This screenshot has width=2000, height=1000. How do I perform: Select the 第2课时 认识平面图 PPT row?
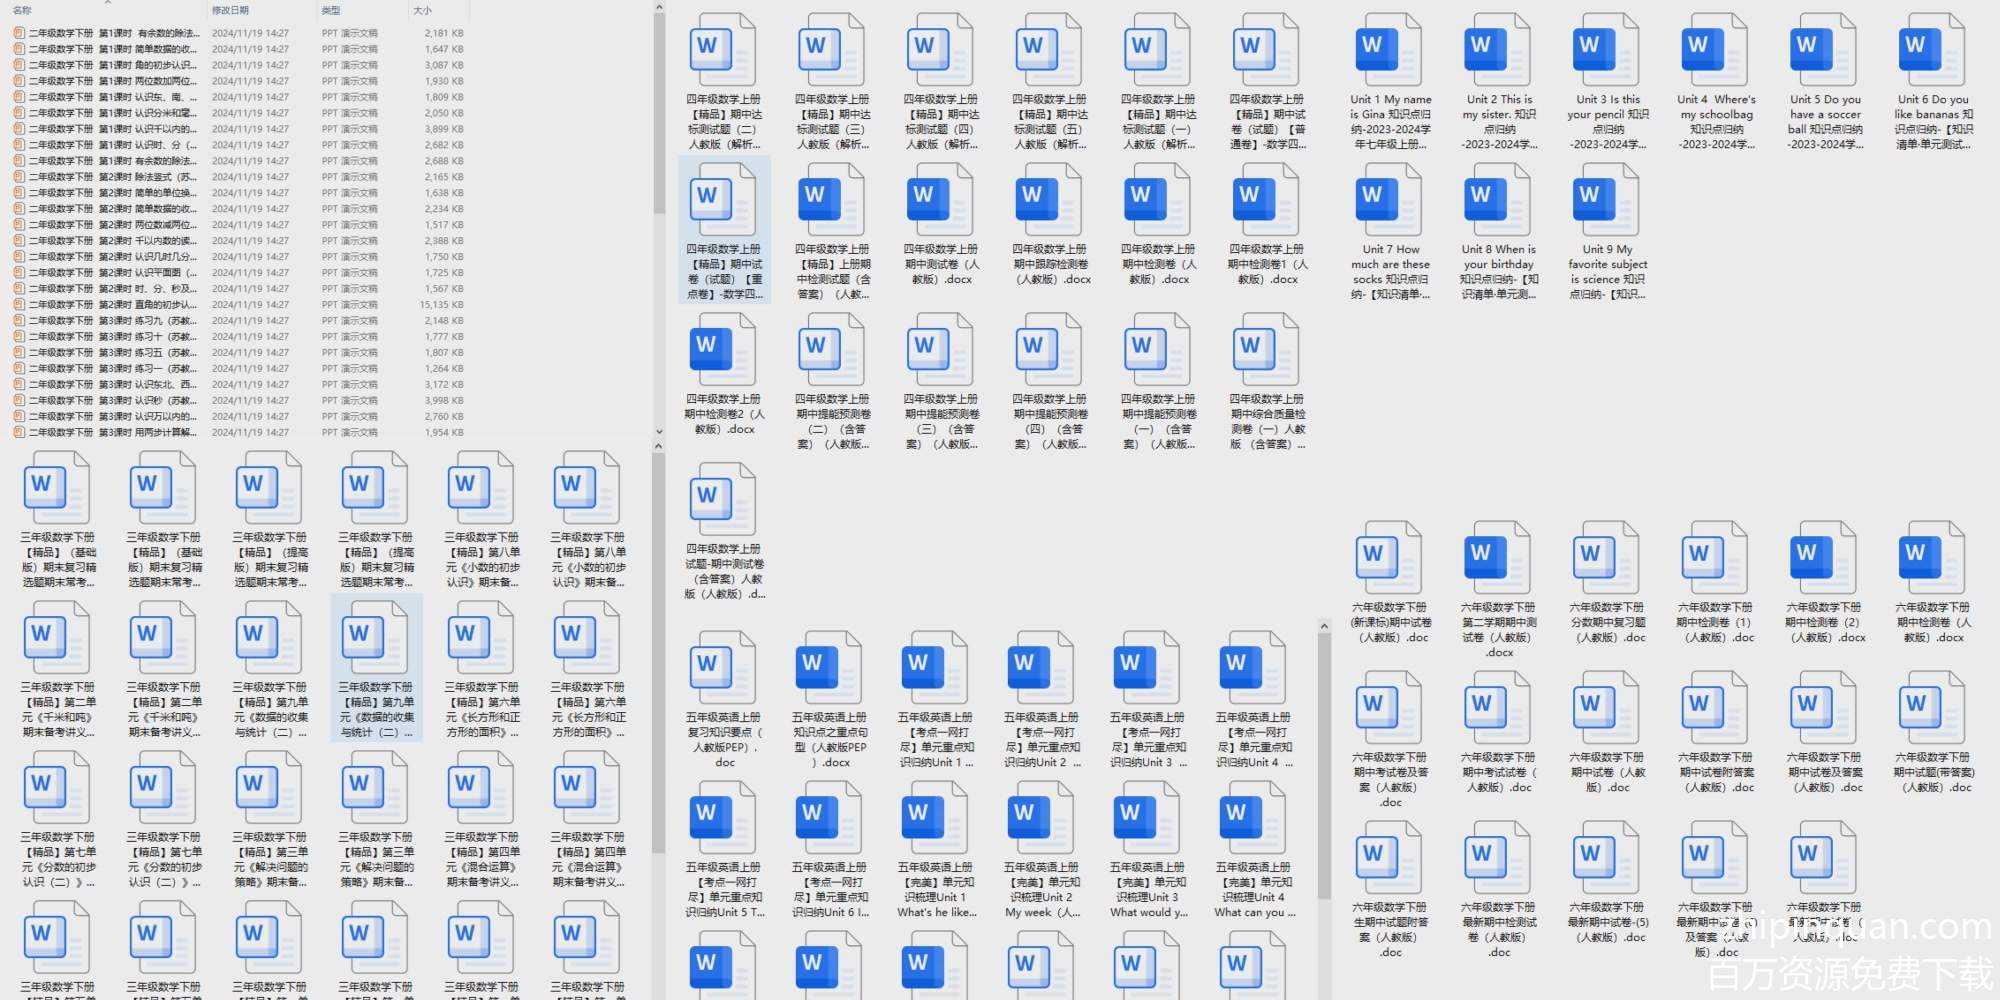[240, 273]
